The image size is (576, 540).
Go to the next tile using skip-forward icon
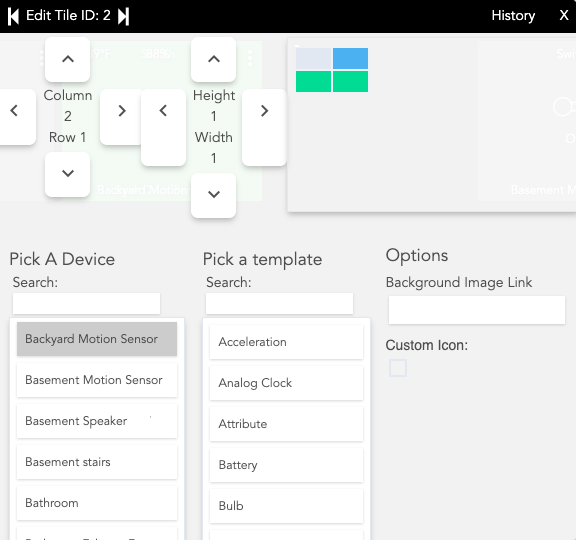123,17
